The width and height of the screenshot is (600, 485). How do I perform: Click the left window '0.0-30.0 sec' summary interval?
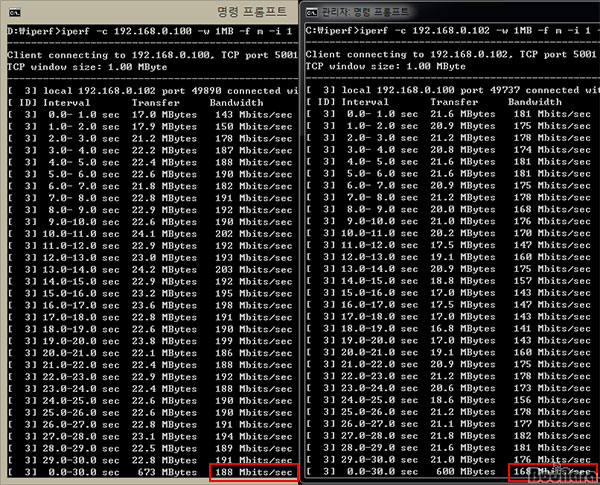84,473
